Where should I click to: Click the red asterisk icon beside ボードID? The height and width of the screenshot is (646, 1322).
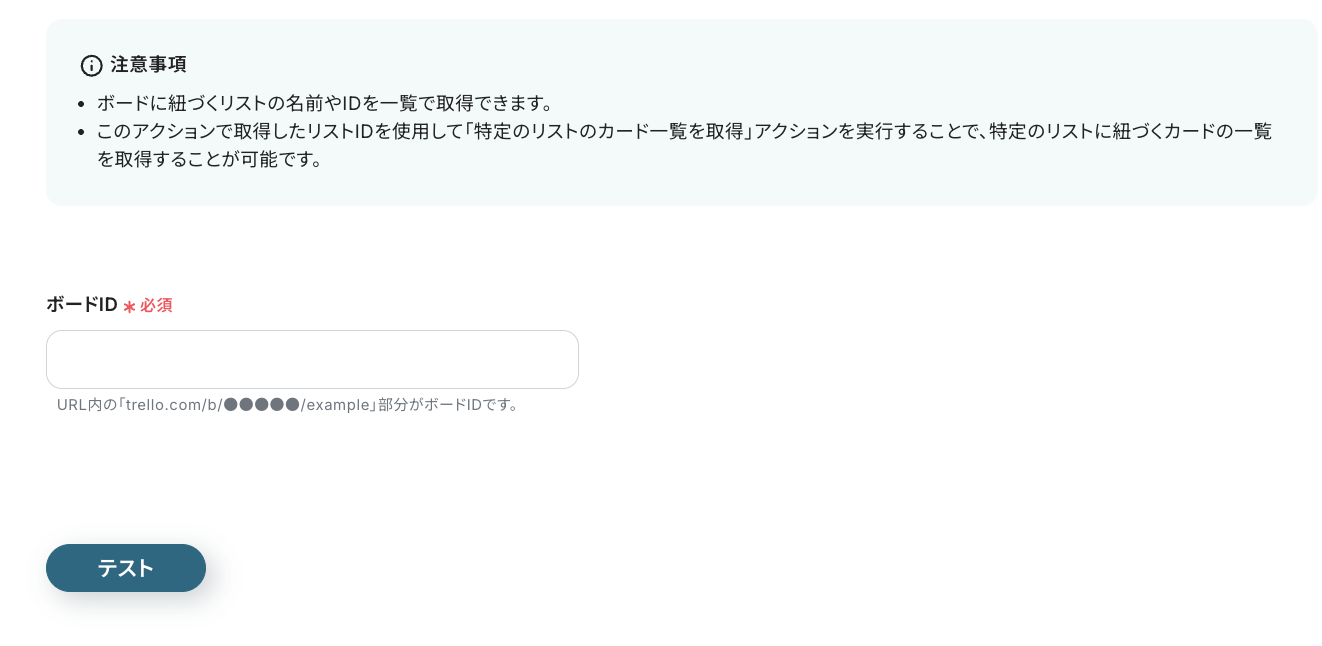128,305
